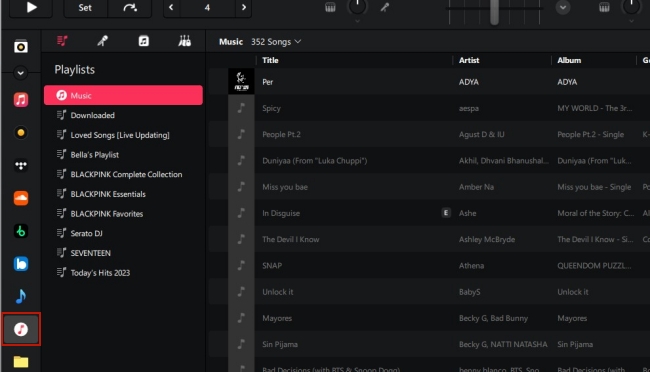
Task: Switch to the Playlists tab icon
Action: coord(62,41)
